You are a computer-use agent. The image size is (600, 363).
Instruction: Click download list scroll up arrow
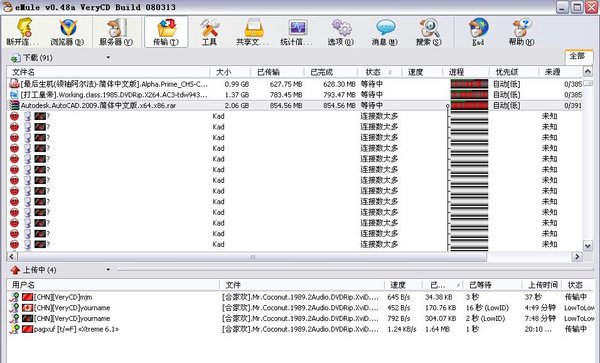[588, 72]
